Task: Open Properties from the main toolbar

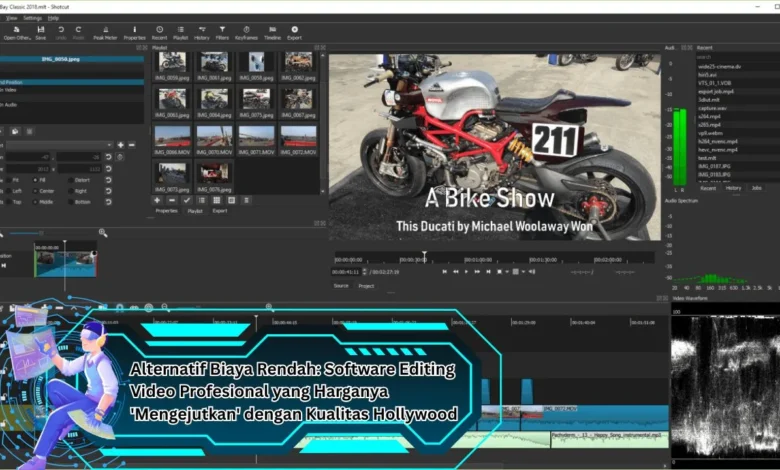Action: pos(134,33)
